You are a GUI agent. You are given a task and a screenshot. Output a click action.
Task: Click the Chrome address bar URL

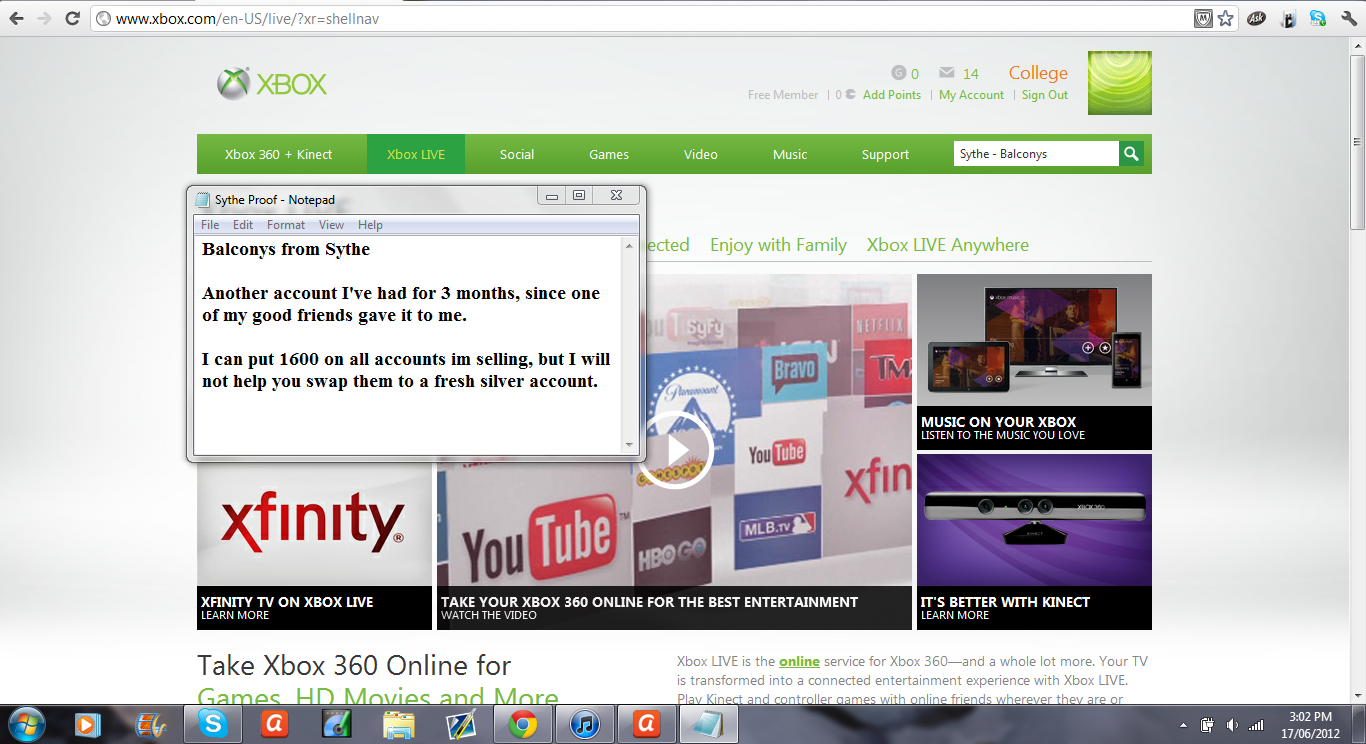coord(248,19)
